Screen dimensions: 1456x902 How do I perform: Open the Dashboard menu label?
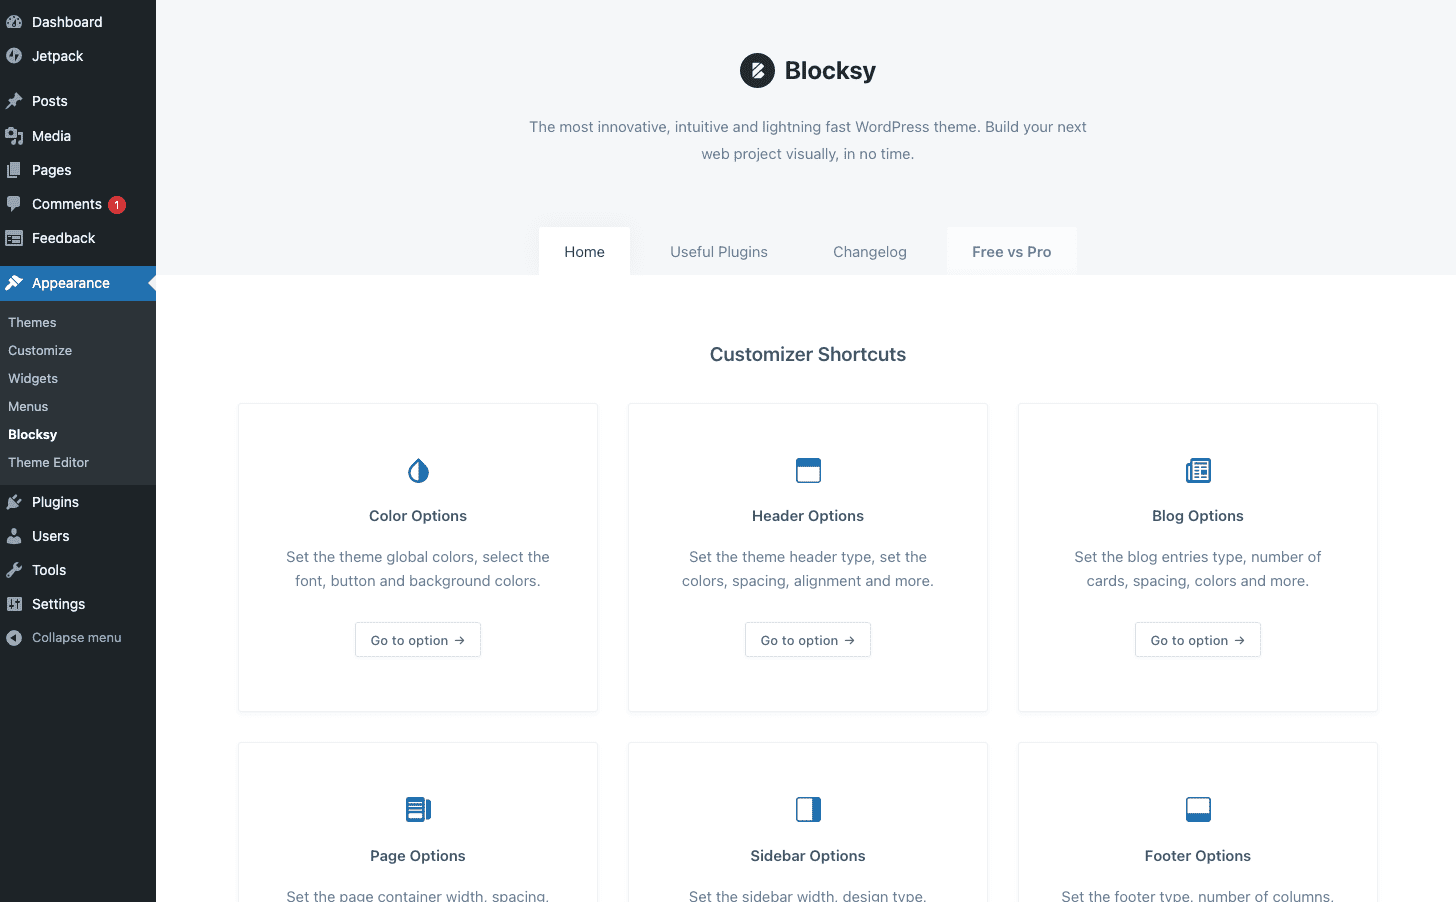coord(67,22)
